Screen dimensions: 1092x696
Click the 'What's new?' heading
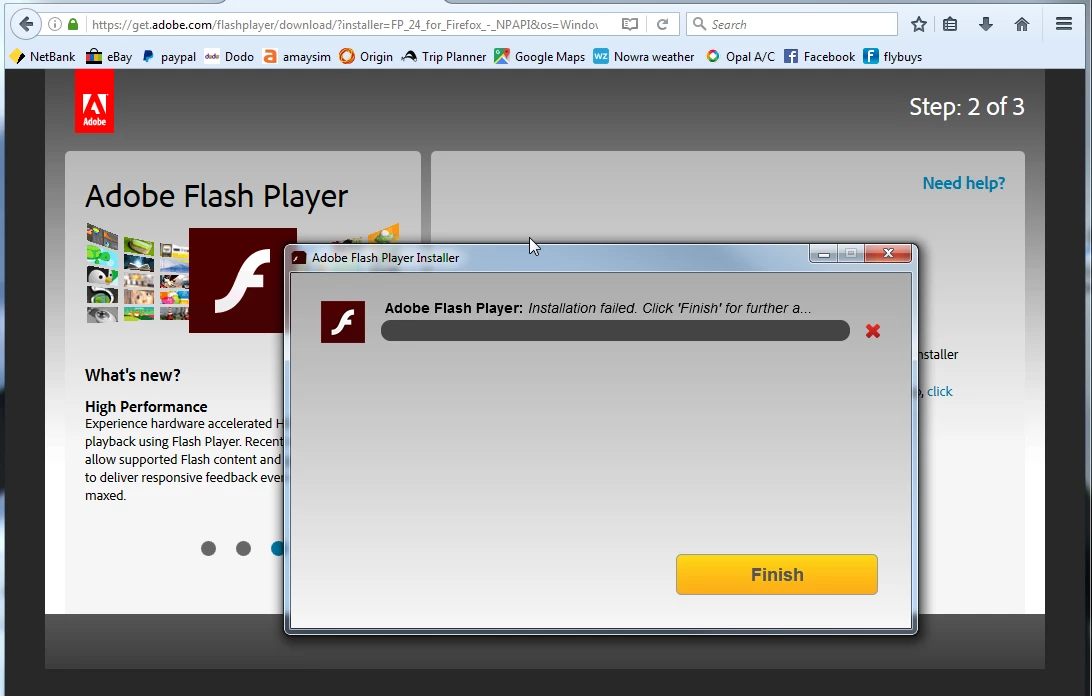[x=132, y=376]
